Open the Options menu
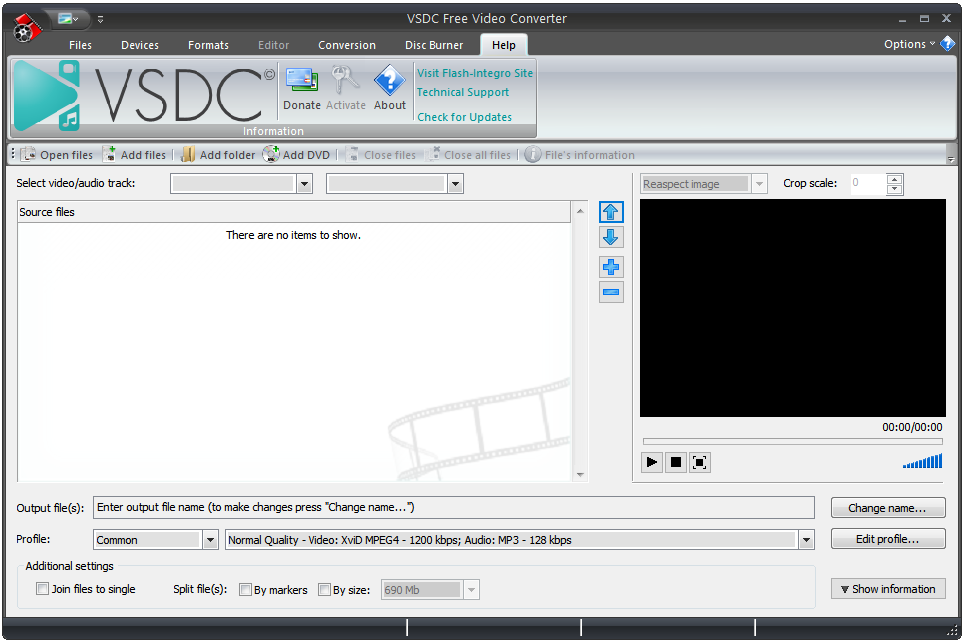 coord(909,44)
